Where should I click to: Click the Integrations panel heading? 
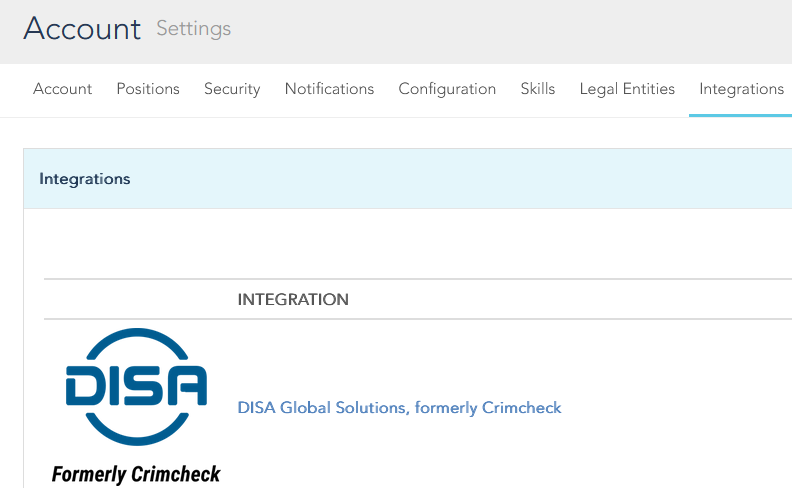(85, 179)
